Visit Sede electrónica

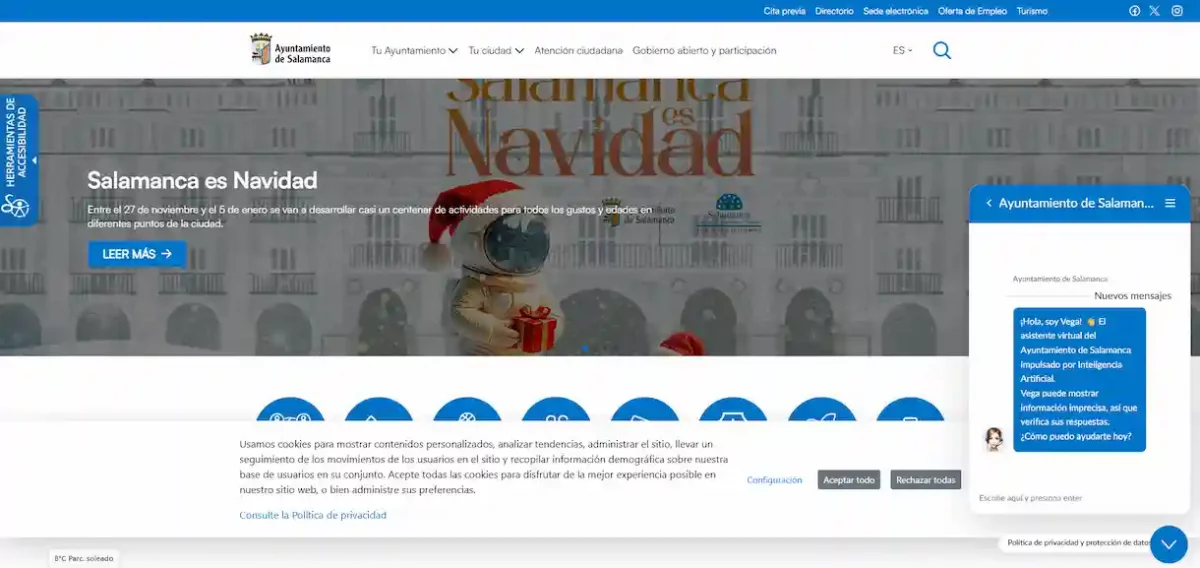click(x=895, y=11)
